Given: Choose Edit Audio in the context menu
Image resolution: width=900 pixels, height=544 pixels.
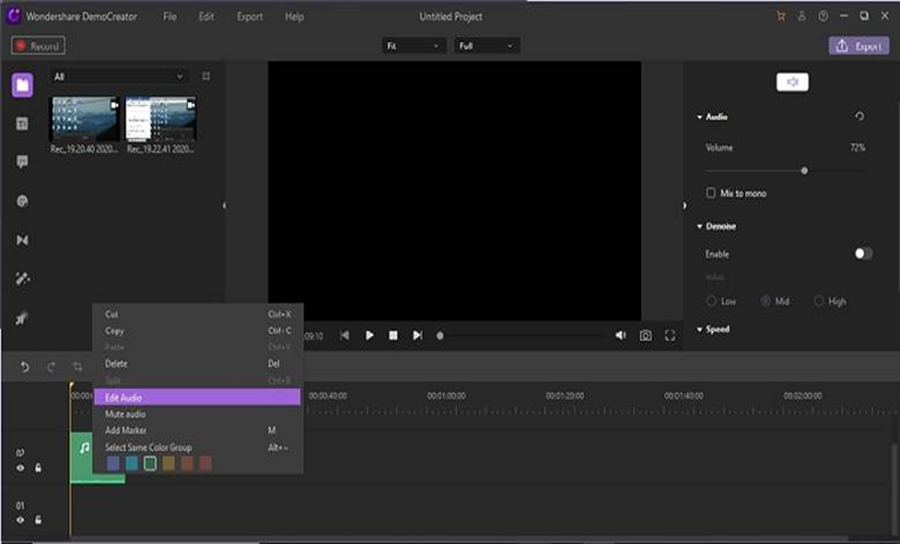Looking at the screenshot, I should click(x=196, y=398).
